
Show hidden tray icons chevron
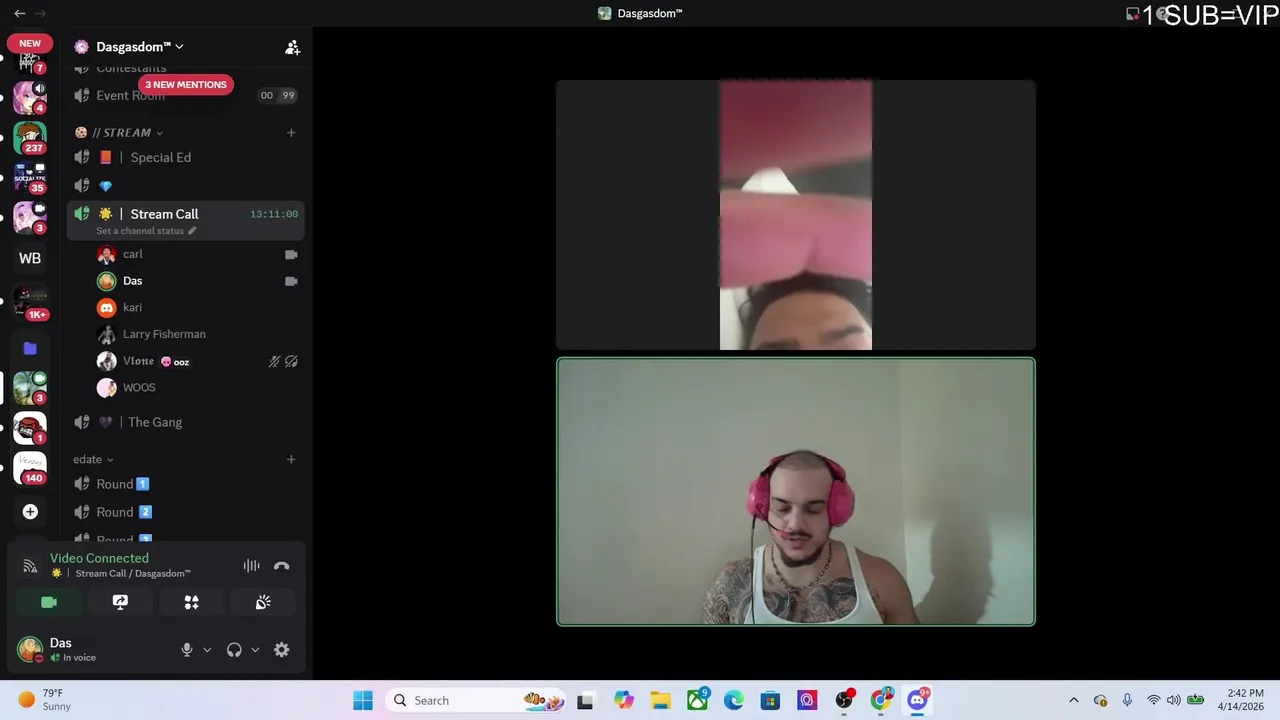(1074, 701)
